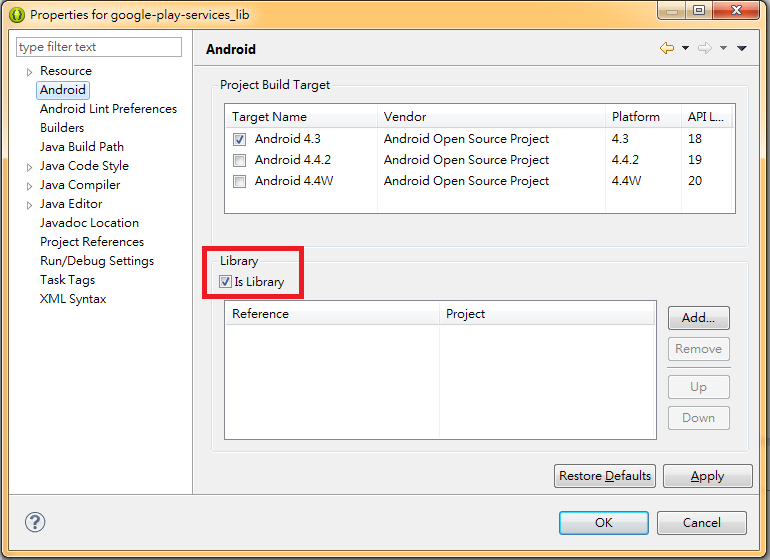Open Project References page
770x560 pixels.
(92, 242)
